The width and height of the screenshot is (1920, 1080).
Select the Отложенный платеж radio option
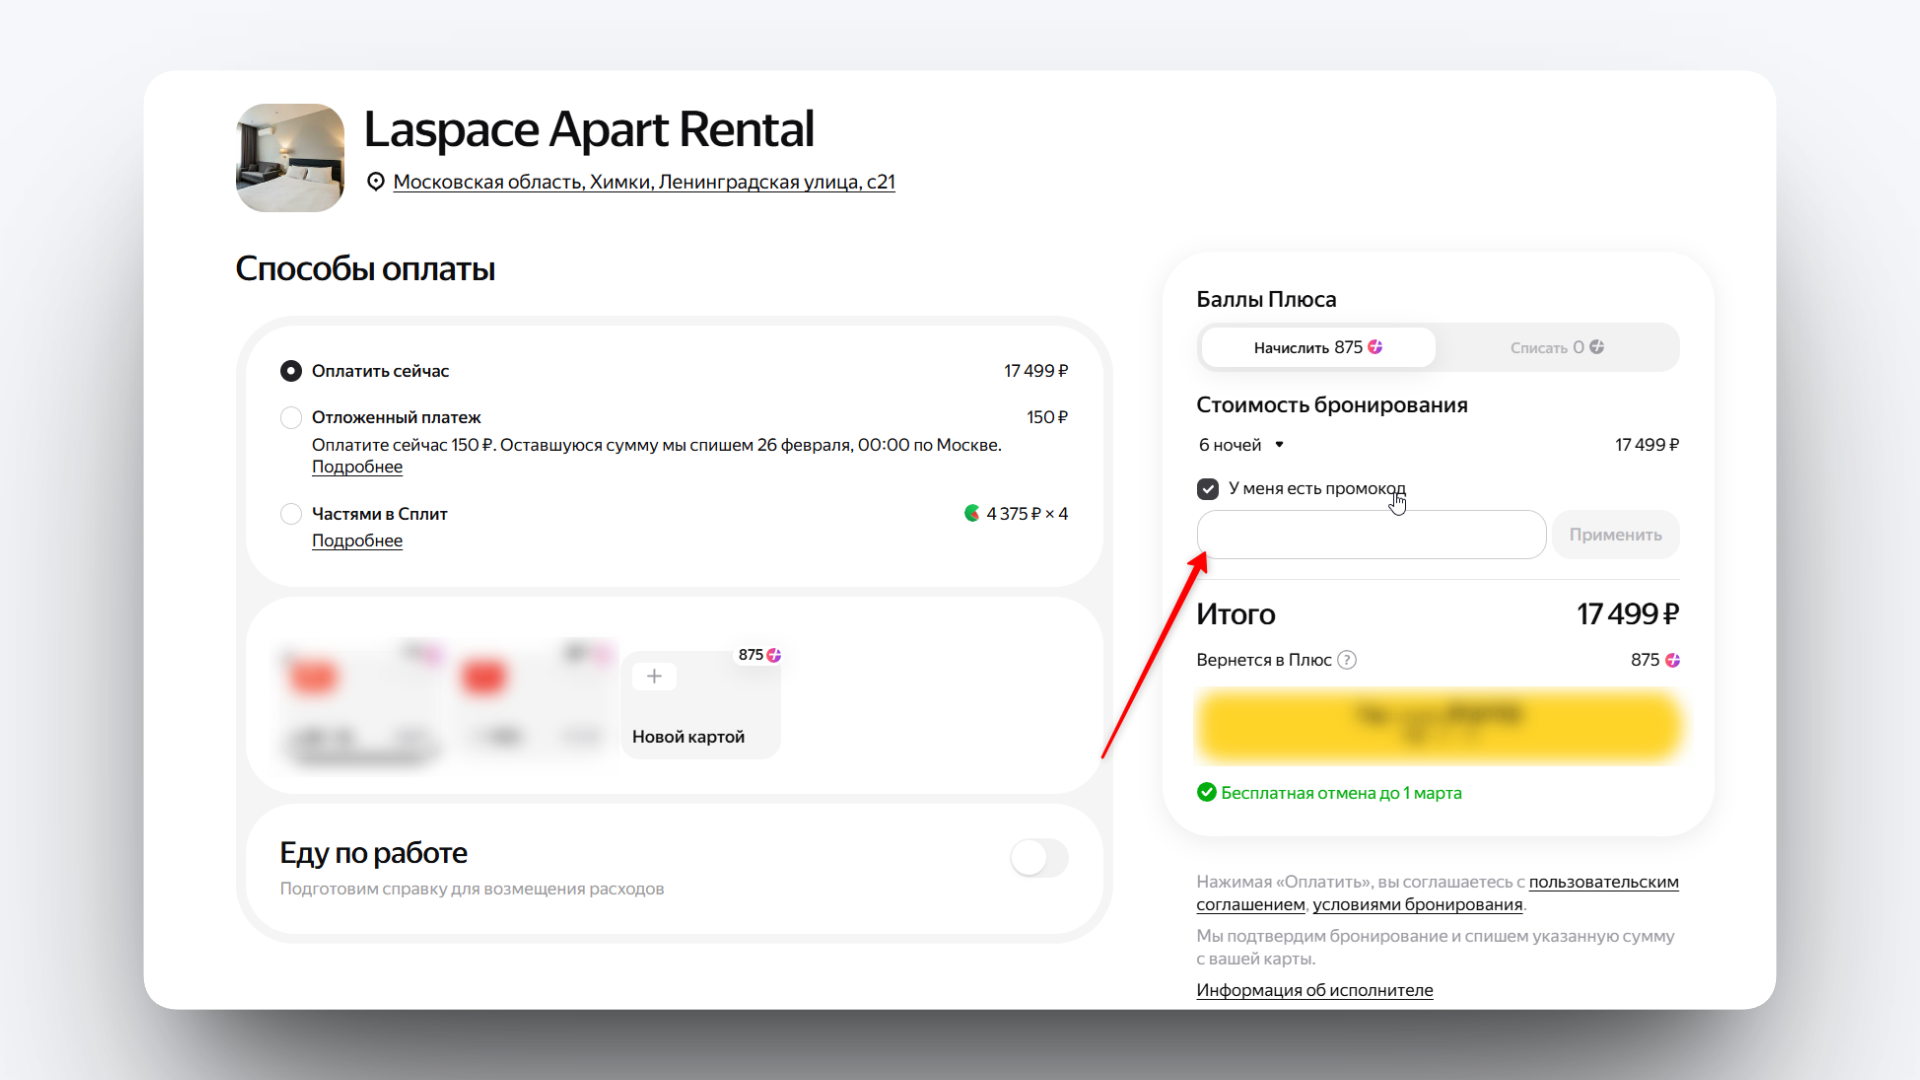(291, 417)
